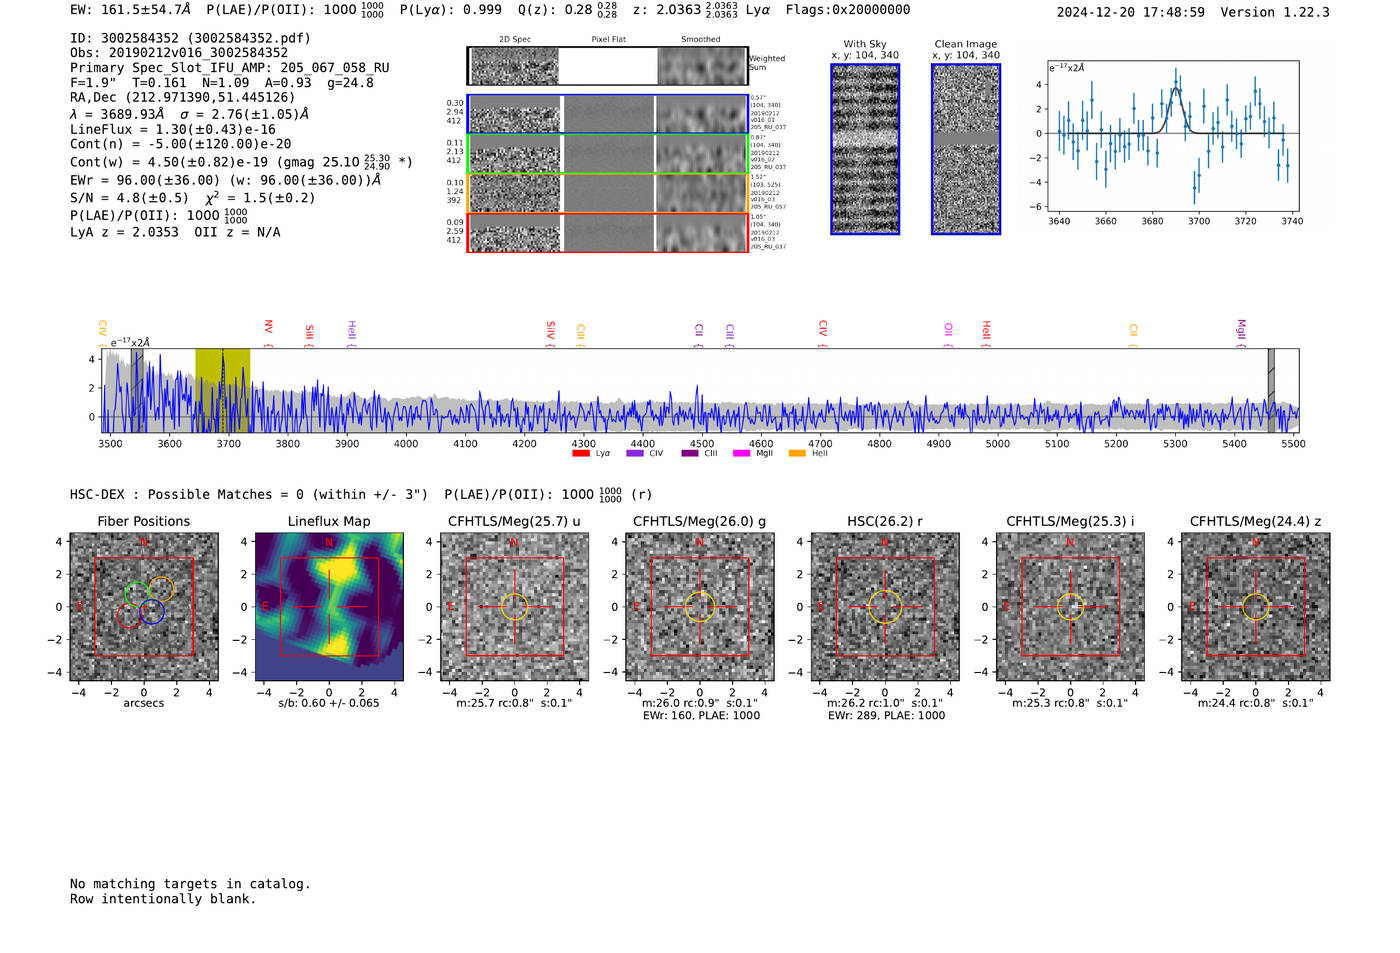1400x953 pixels.
Task: Click the CIV purple legend swatch
Action: [x=634, y=454]
